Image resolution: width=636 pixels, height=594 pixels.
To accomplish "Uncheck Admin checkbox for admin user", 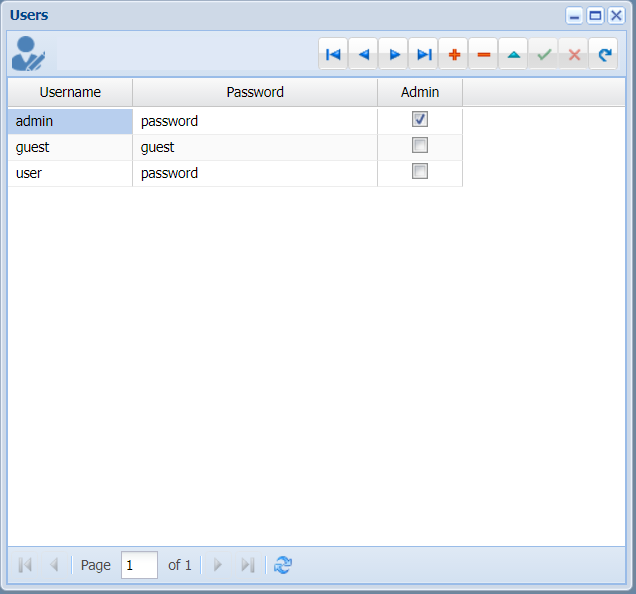I will click(x=420, y=120).
